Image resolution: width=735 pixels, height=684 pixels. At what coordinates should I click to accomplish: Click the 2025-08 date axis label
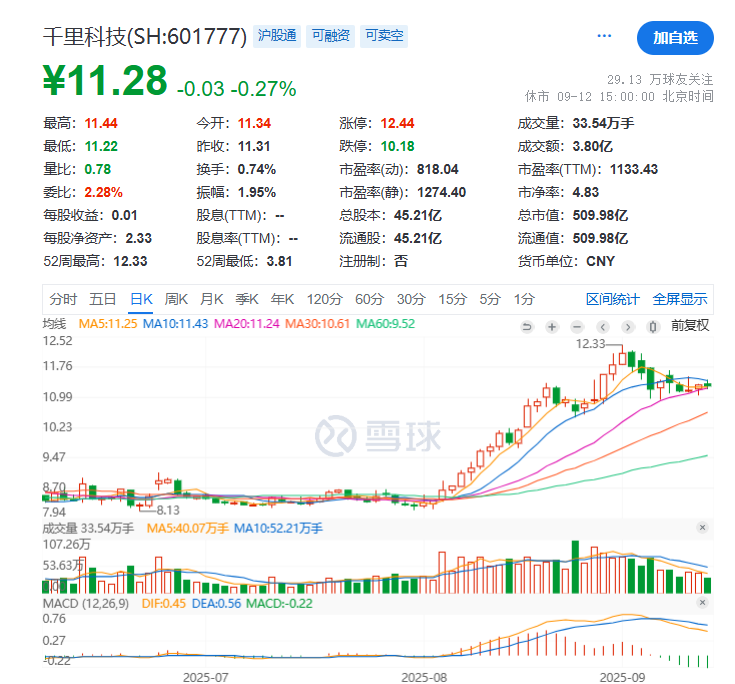[424, 677]
